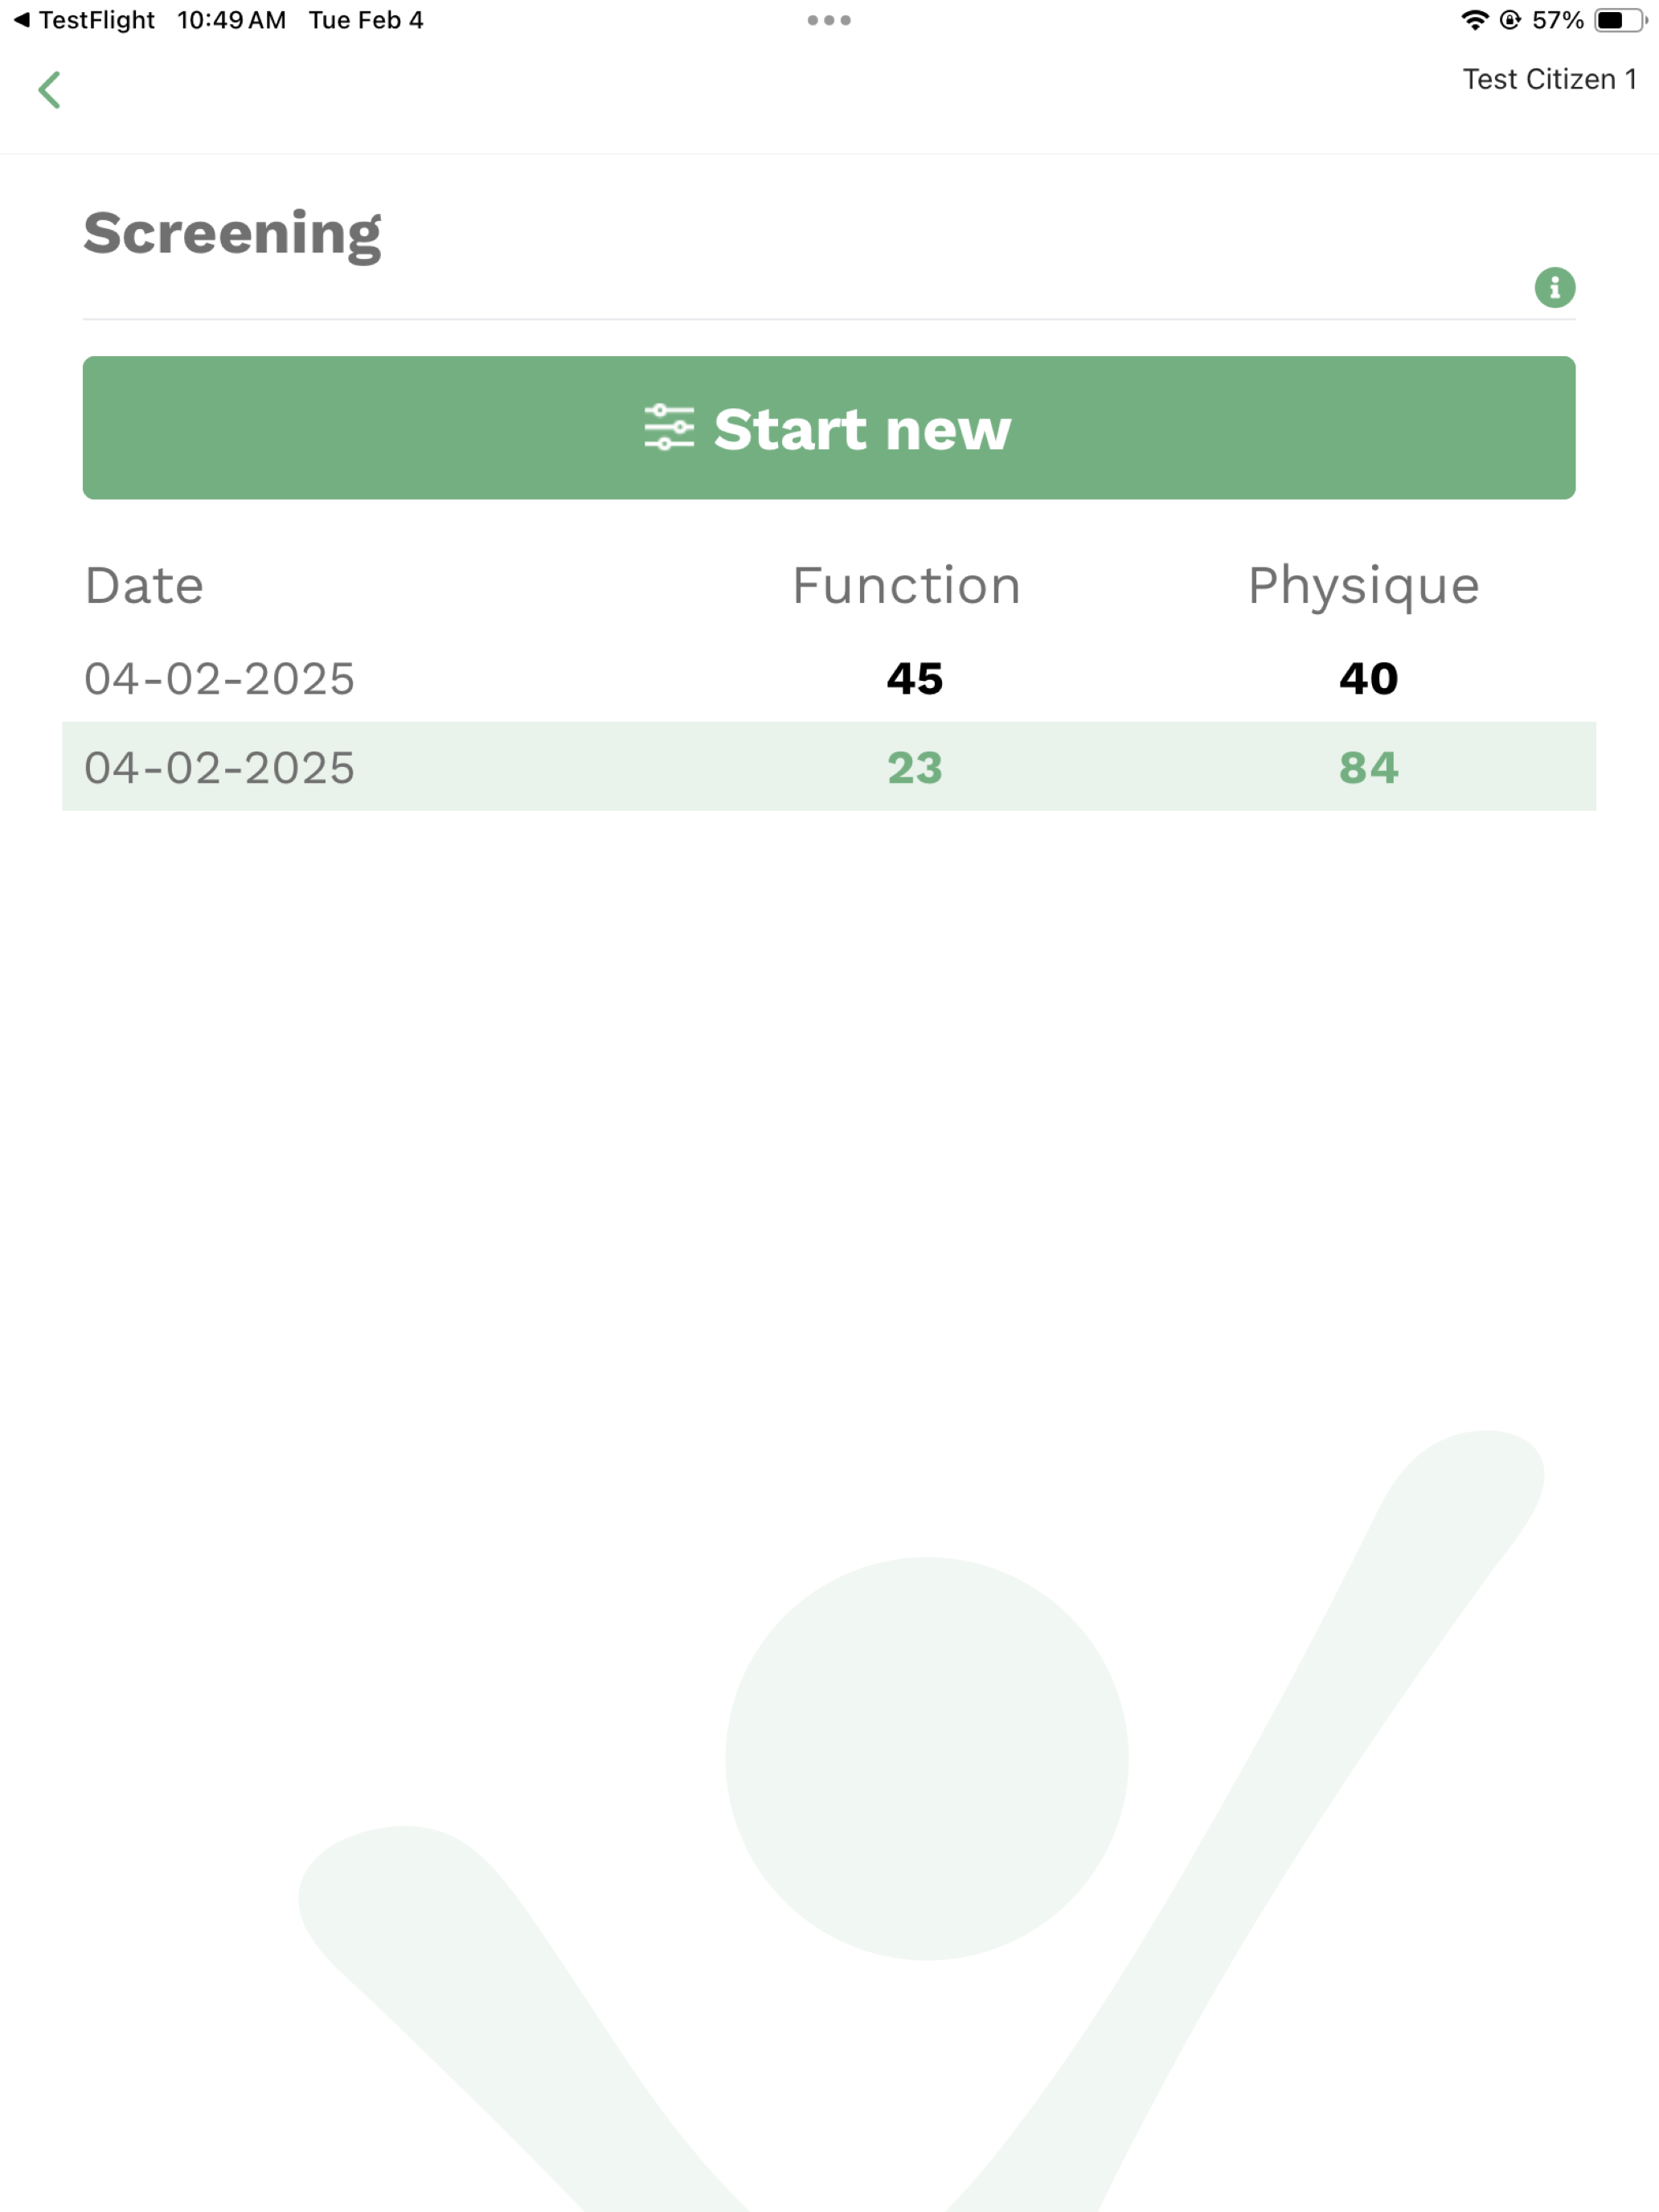
Task: Click the Physique column header
Action: pyautogui.click(x=1363, y=586)
